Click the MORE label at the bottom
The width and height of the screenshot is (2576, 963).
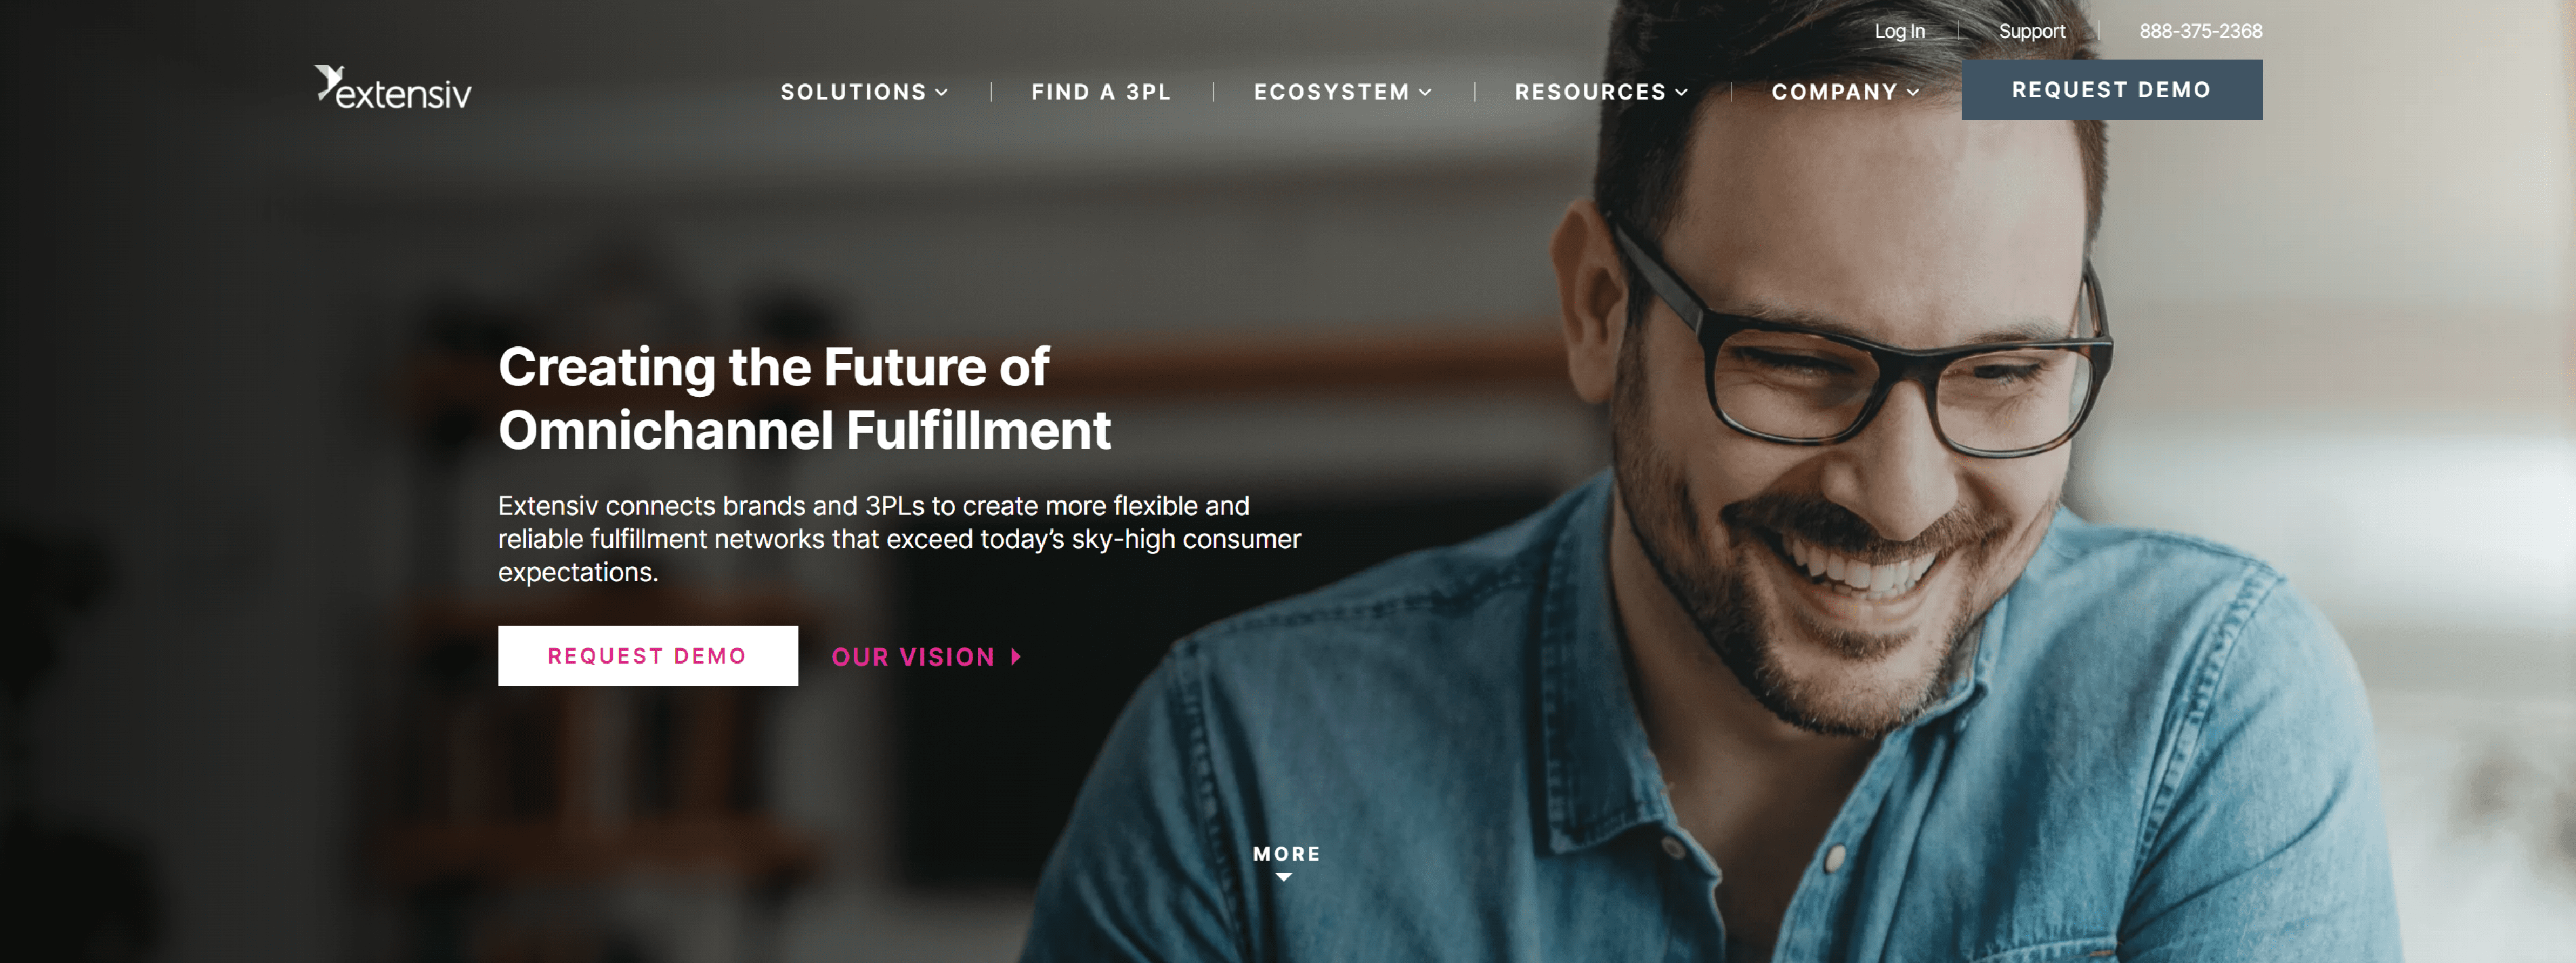pos(1286,854)
